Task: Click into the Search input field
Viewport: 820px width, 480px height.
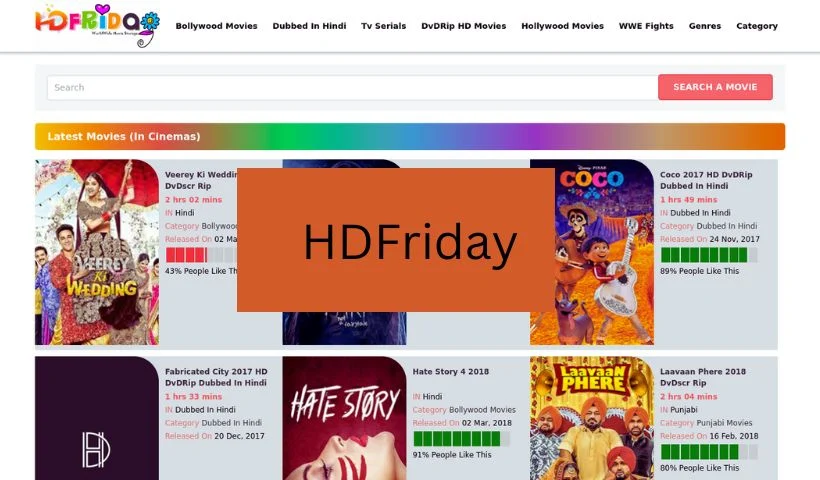Action: (x=352, y=87)
